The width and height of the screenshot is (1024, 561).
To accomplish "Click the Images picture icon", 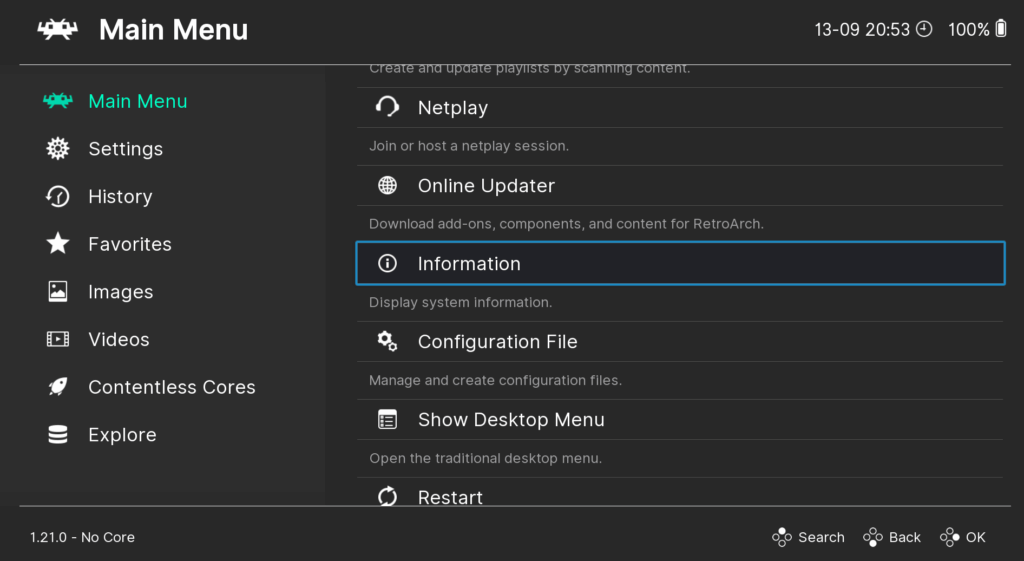I will 58,292.
